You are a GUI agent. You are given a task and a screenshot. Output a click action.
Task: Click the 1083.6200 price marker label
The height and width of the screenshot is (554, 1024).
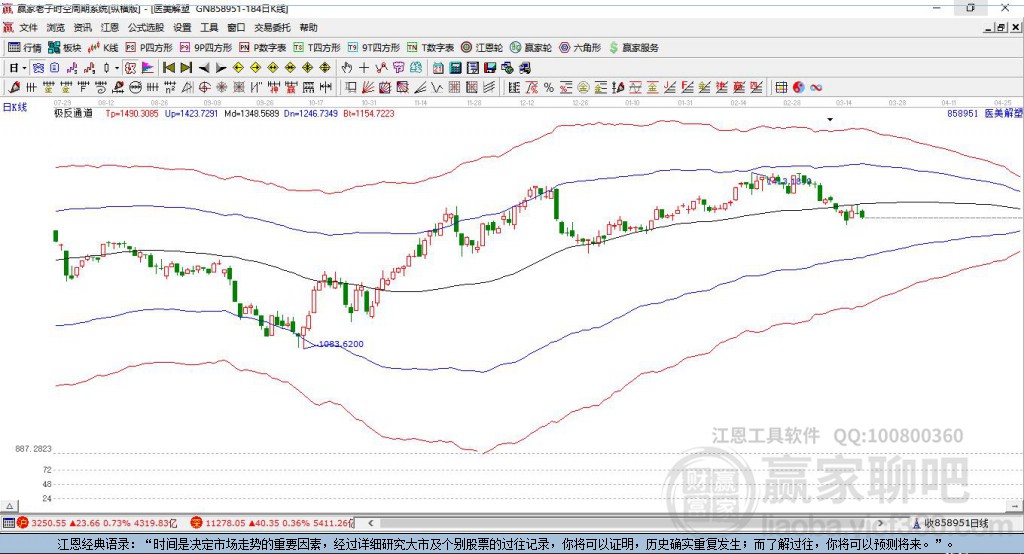click(x=341, y=344)
